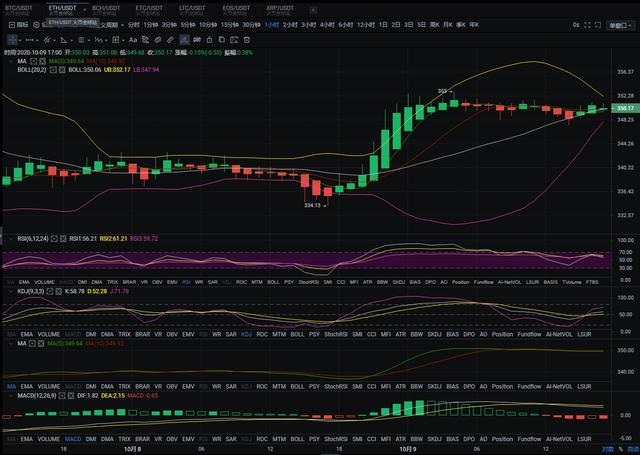Expand the line tool dropdown arrow
Screen dimensions: 640x455
click(37, 40)
